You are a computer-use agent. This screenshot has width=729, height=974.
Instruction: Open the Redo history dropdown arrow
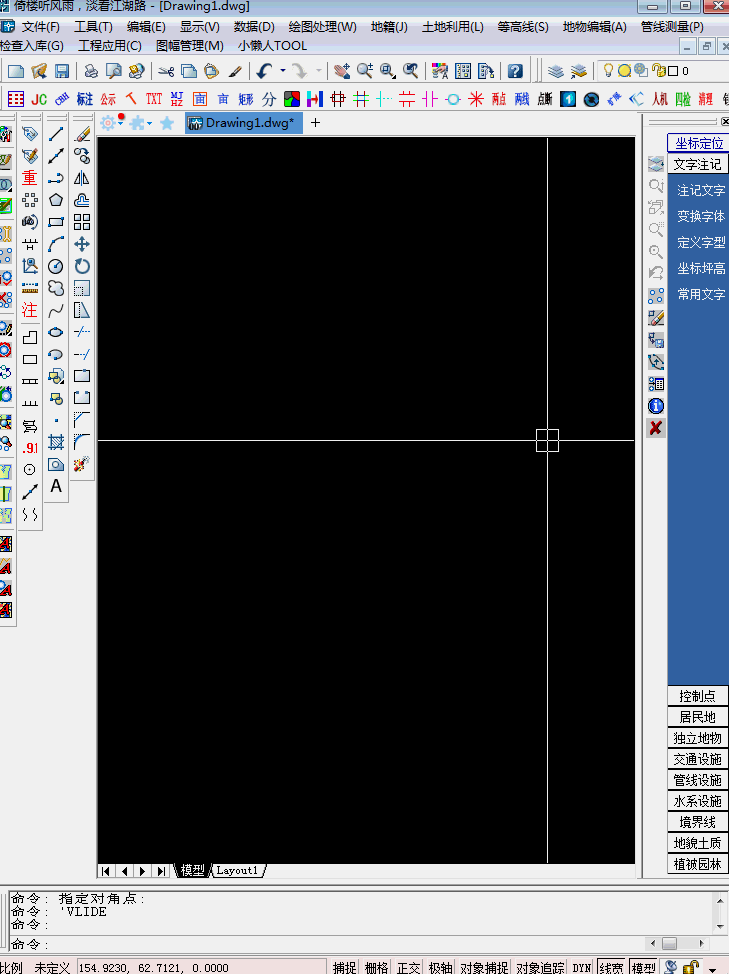tap(319, 71)
